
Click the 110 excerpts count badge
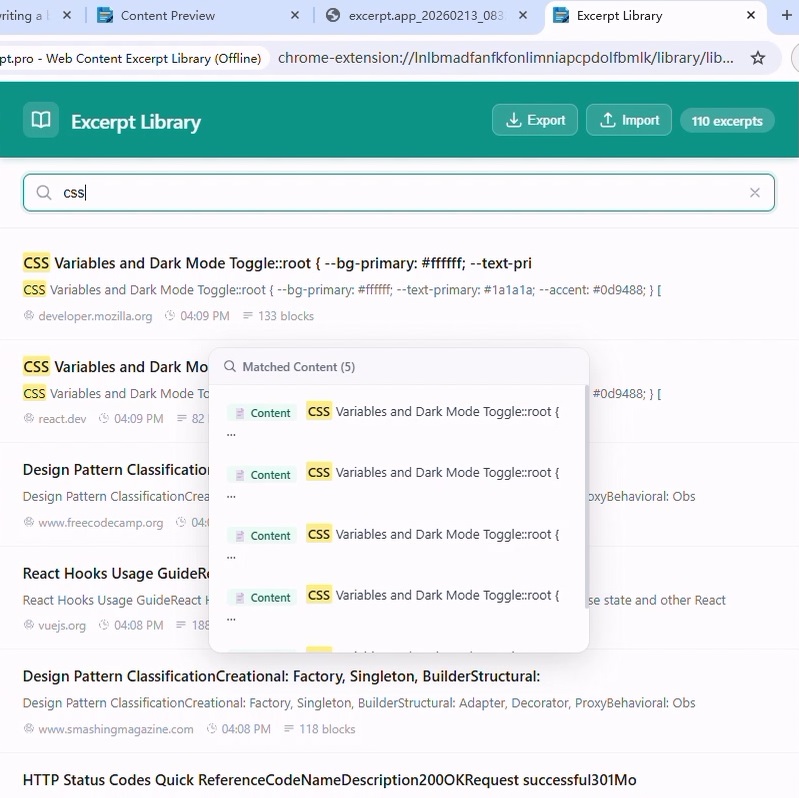click(x=727, y=121)
